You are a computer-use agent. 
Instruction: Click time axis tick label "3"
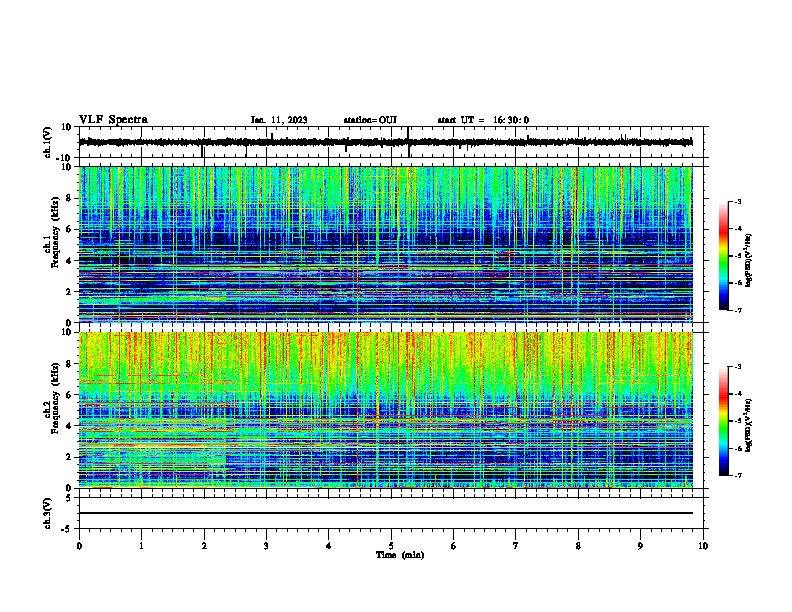coord(266,546)
